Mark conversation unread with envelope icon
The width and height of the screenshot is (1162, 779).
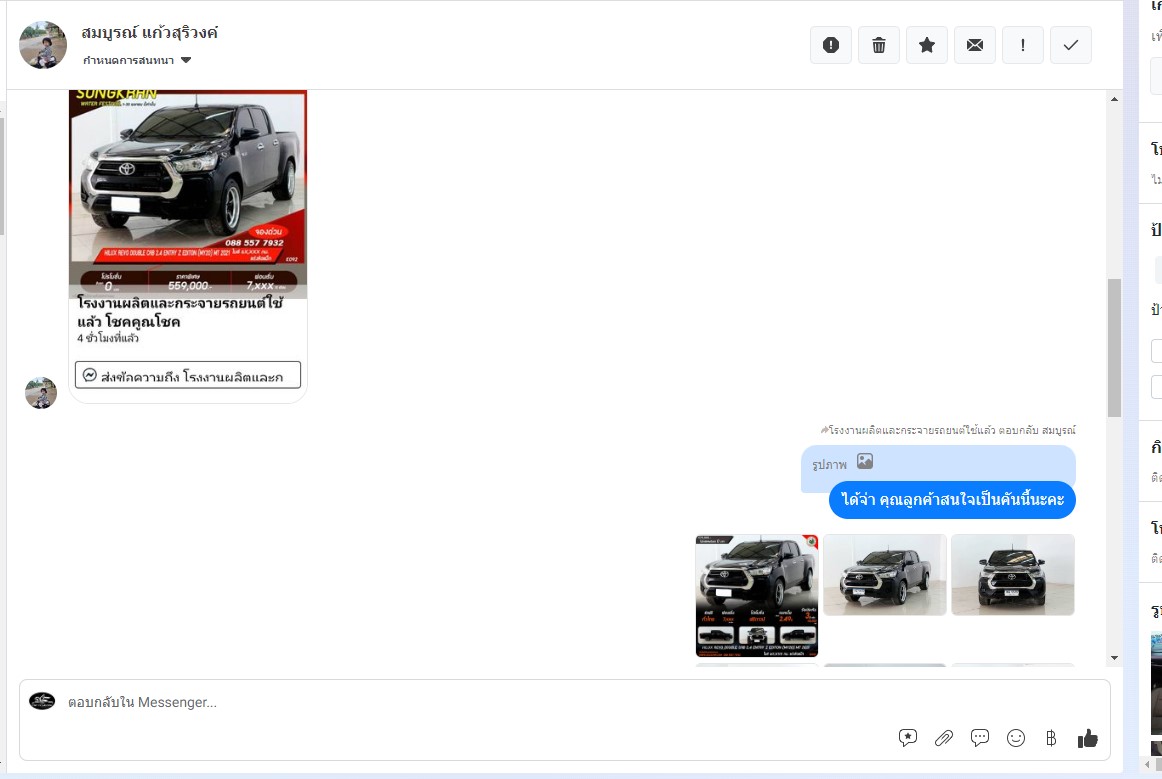click(975, 45)
